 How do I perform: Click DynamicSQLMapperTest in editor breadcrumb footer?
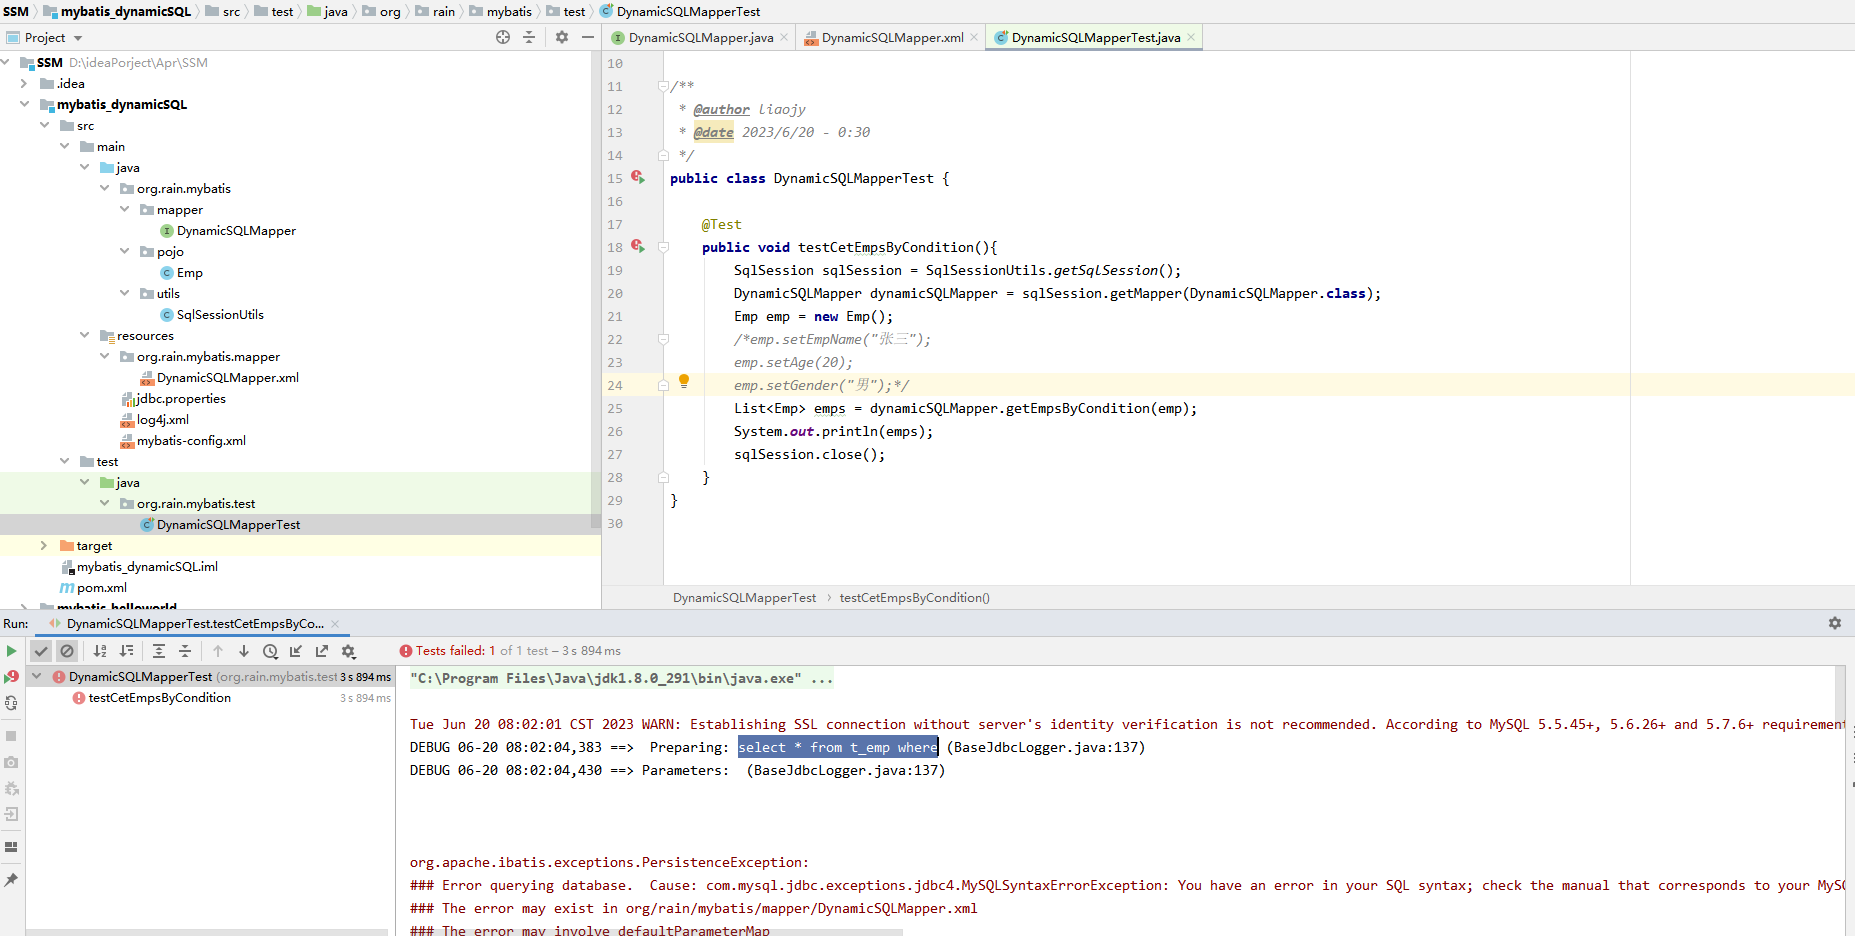point(744,598)
